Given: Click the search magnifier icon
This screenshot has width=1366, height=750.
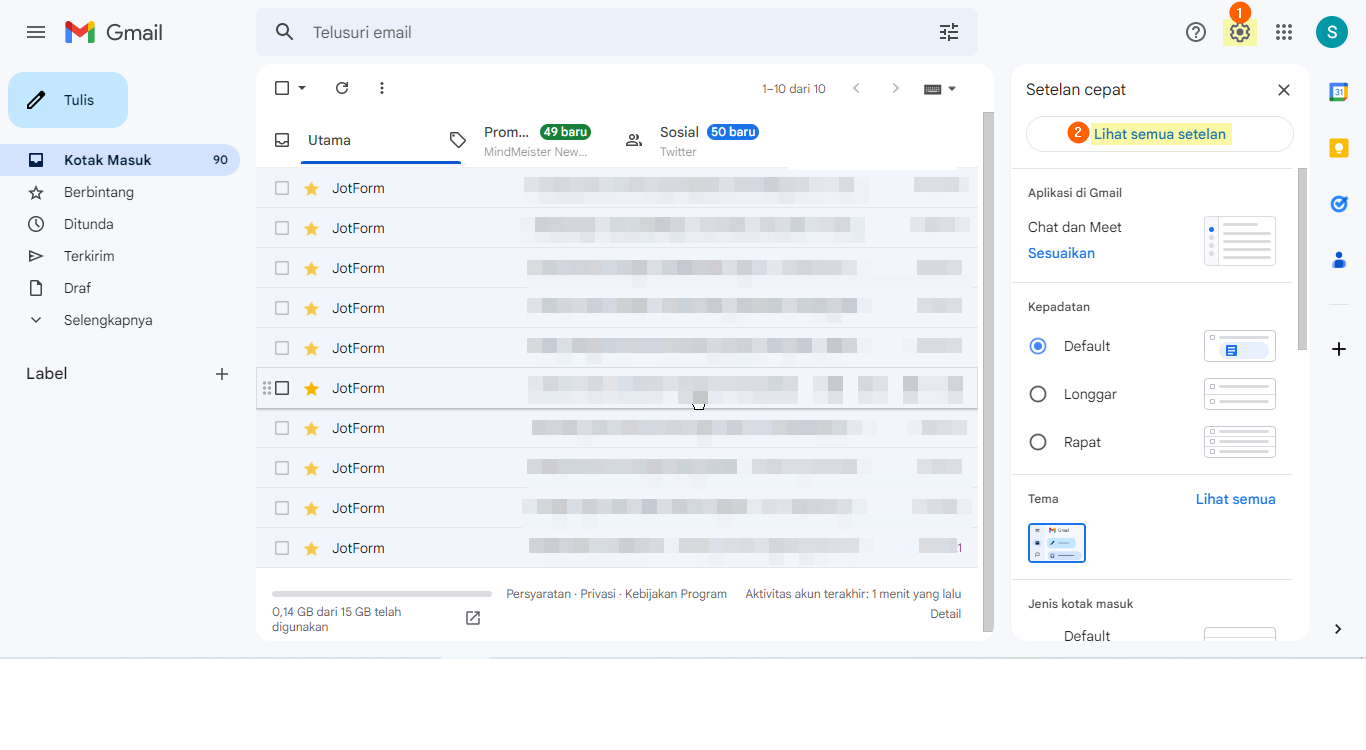Looking at the screenshot, I should [x=285, y=32].
